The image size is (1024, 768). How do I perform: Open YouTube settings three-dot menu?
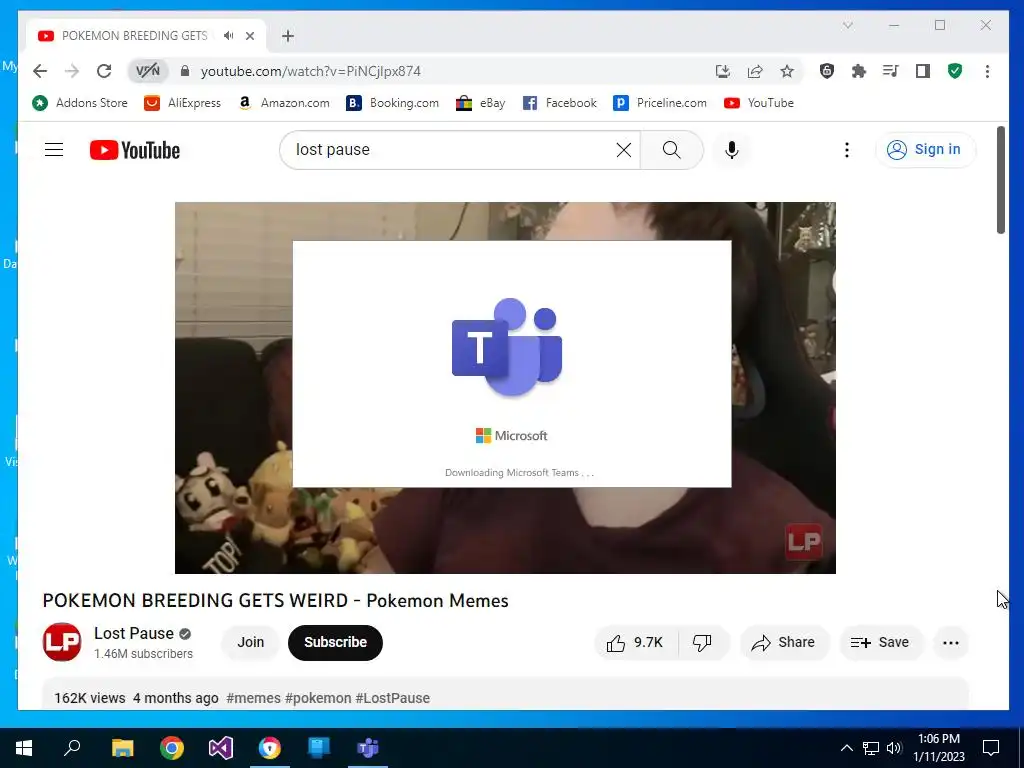click(x=847, y=150)
